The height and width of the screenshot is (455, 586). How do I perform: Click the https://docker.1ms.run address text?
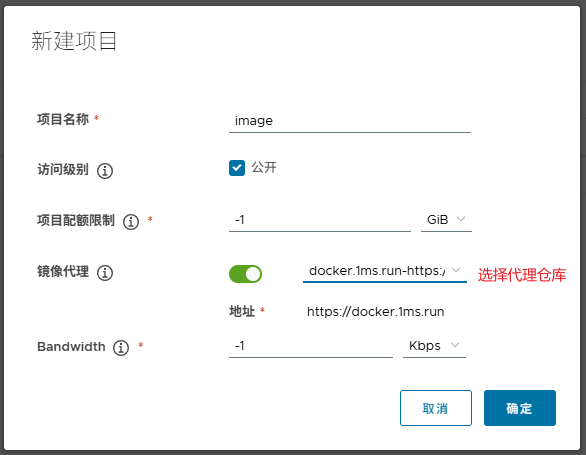375,311
